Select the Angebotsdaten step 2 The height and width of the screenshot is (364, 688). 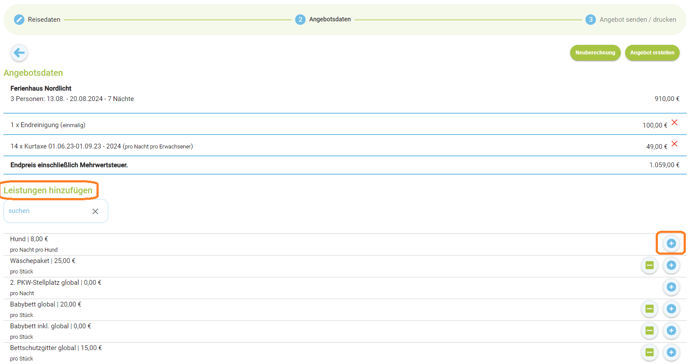323,19
